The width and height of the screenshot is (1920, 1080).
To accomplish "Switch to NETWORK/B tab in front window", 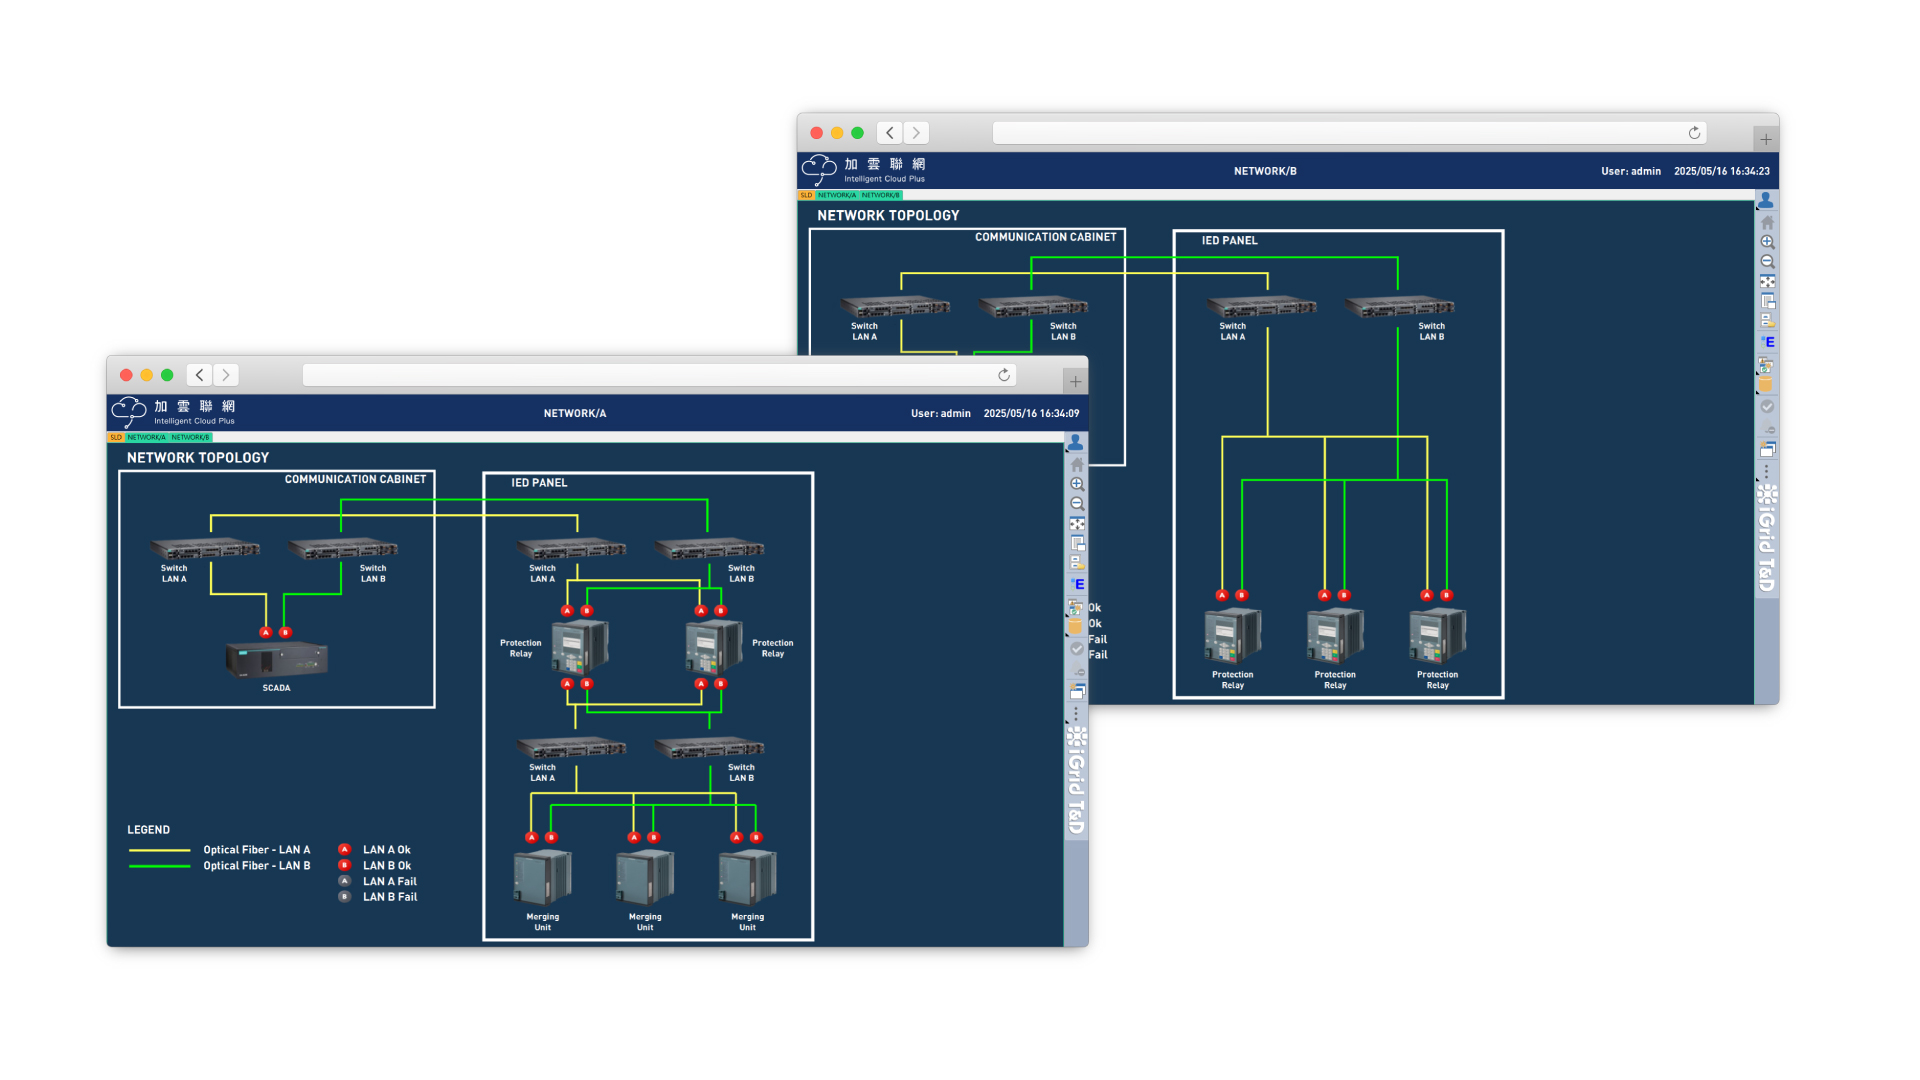I will click(190, 437).
